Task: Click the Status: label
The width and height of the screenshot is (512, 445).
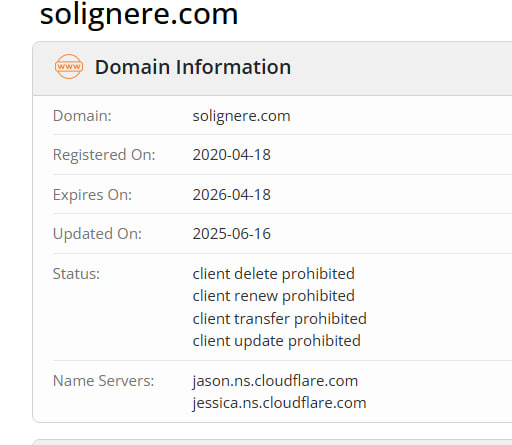Action: click(x=76, y=274)
